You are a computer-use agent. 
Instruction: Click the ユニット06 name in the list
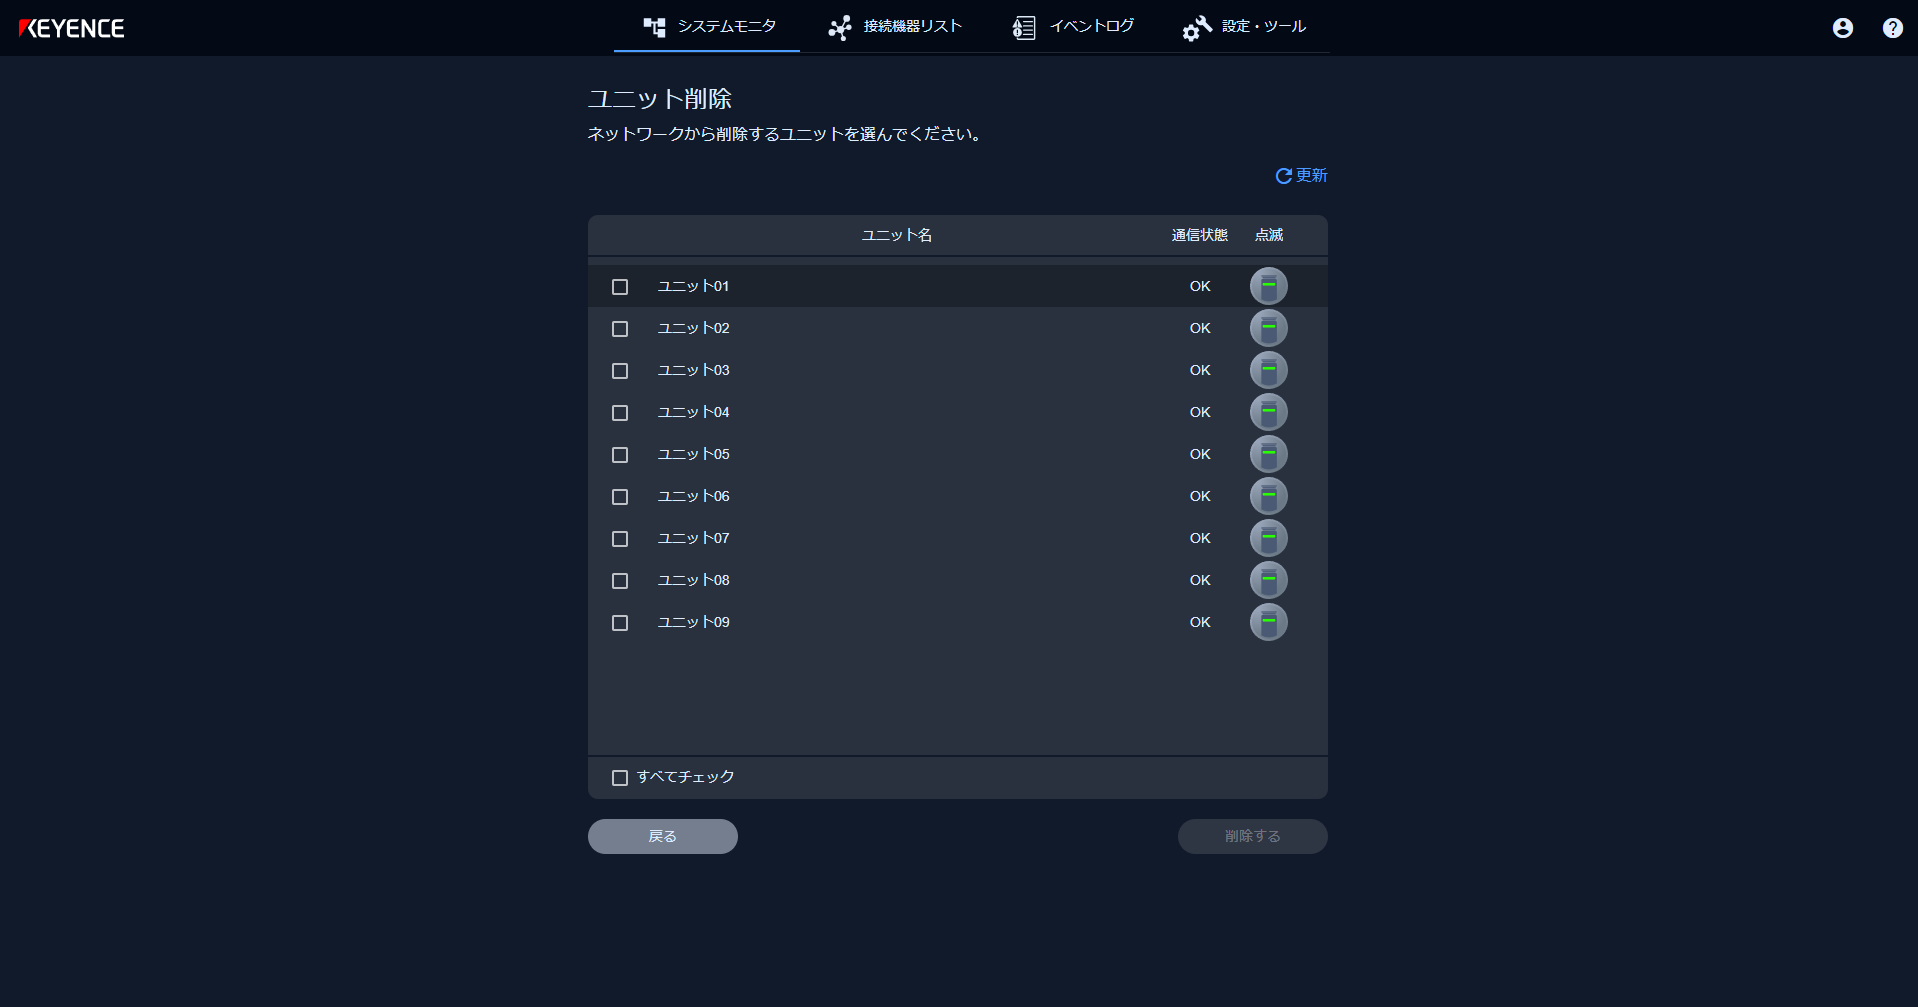(x=693, y=496)
